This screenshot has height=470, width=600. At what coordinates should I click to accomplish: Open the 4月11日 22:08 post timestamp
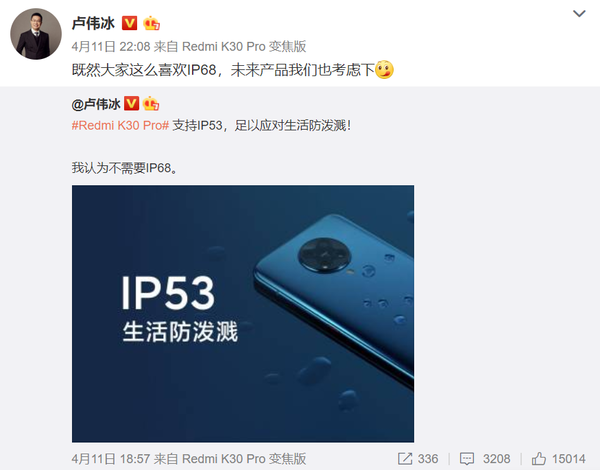[x=111, y=47]
